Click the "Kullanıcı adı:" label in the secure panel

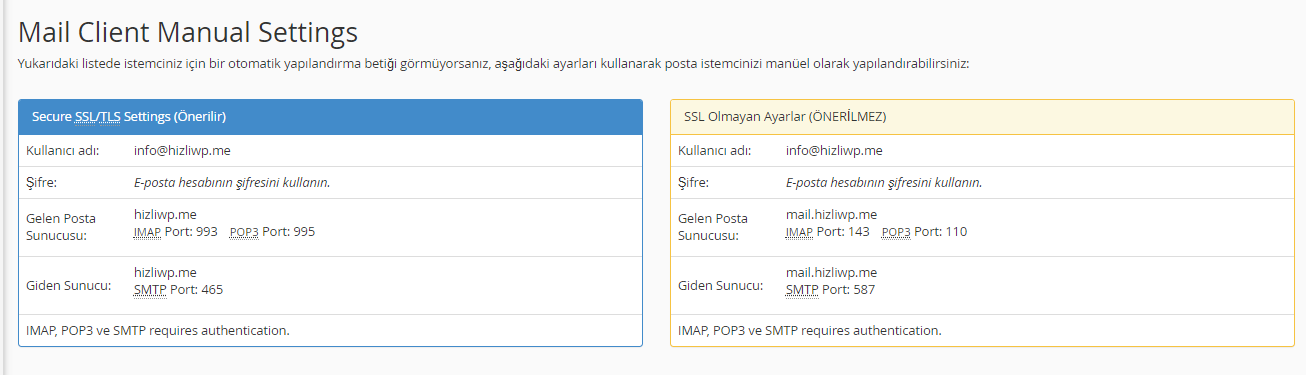(63, 151)
